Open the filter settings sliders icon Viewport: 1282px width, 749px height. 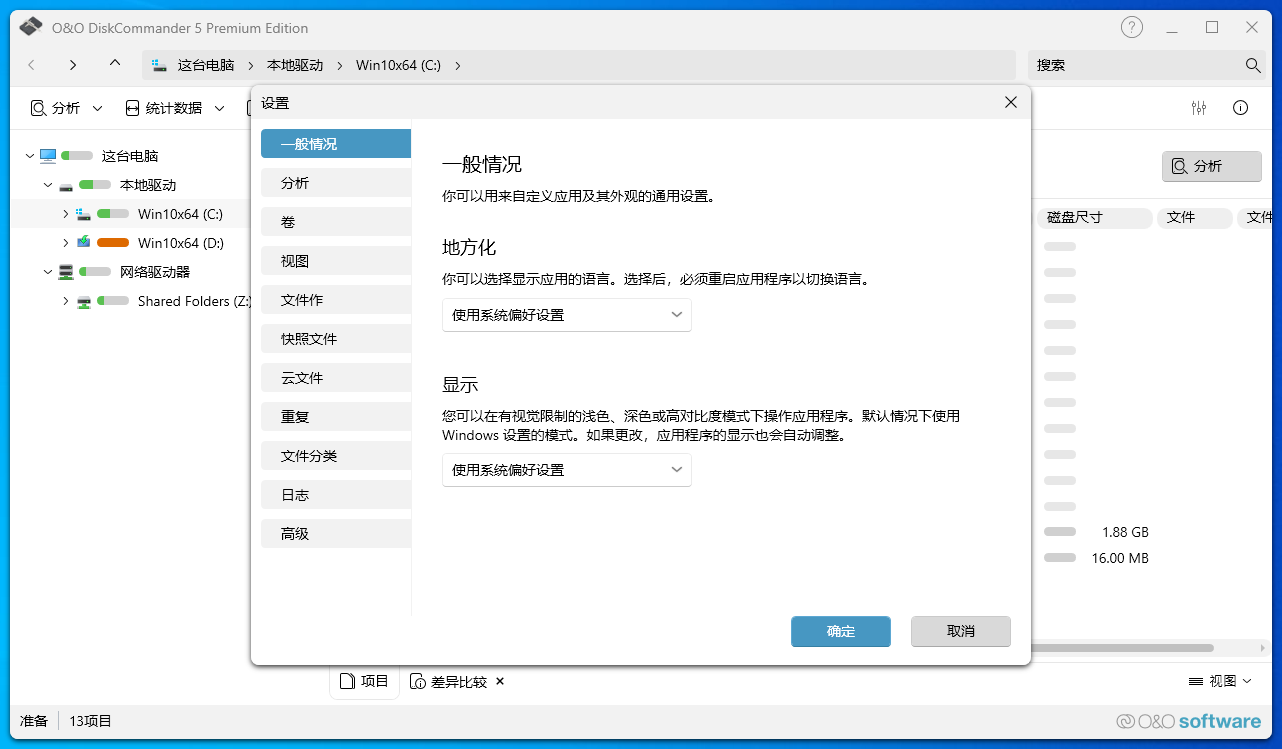point(1199,107)
